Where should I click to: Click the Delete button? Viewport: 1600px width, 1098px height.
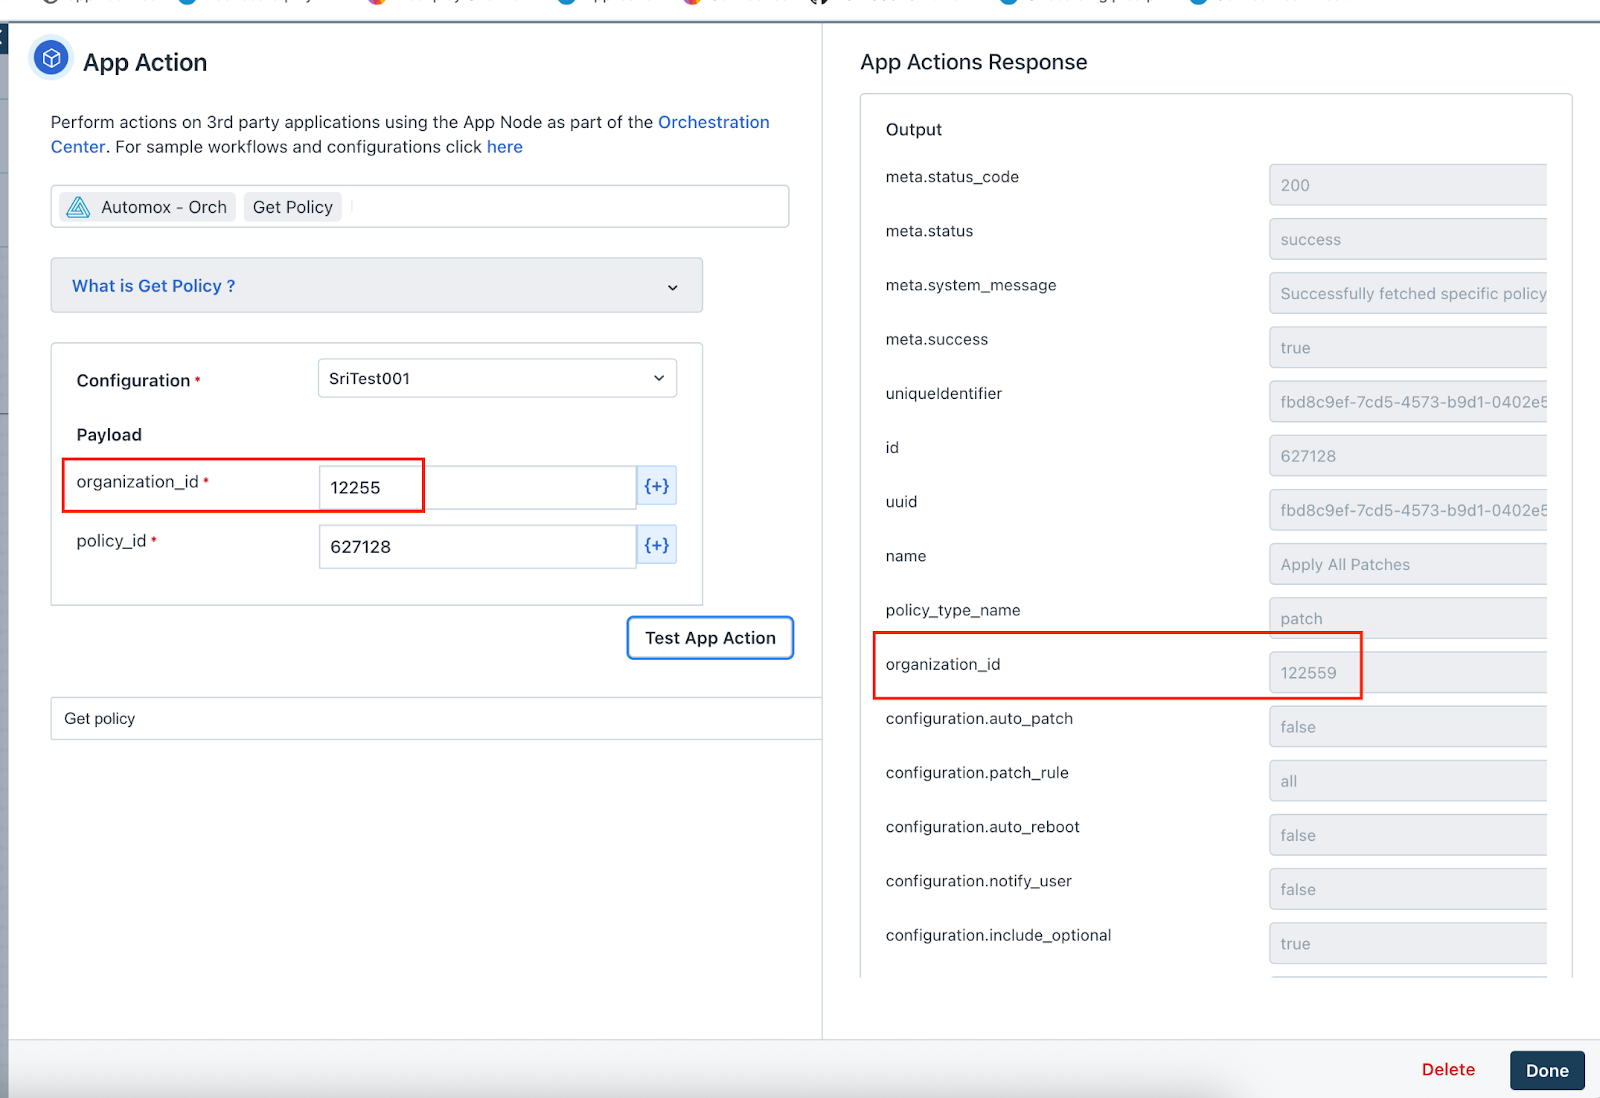tap(1448, 1070)
